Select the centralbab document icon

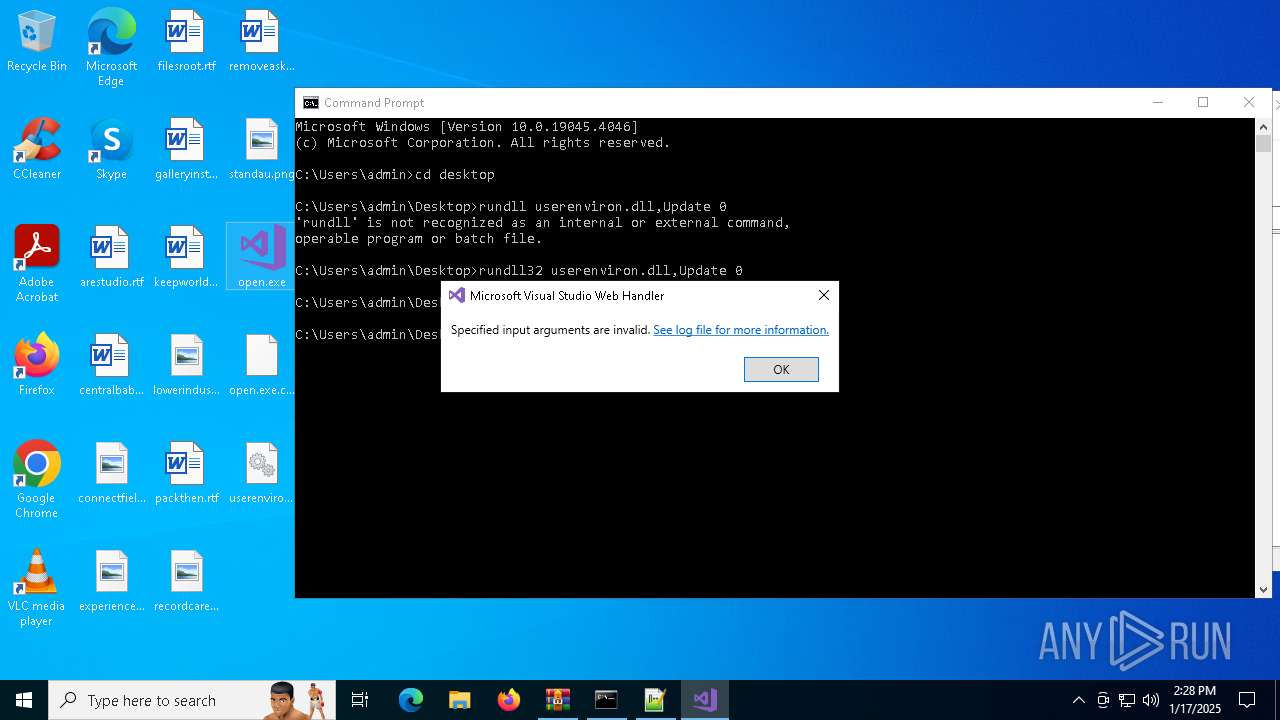111,366
